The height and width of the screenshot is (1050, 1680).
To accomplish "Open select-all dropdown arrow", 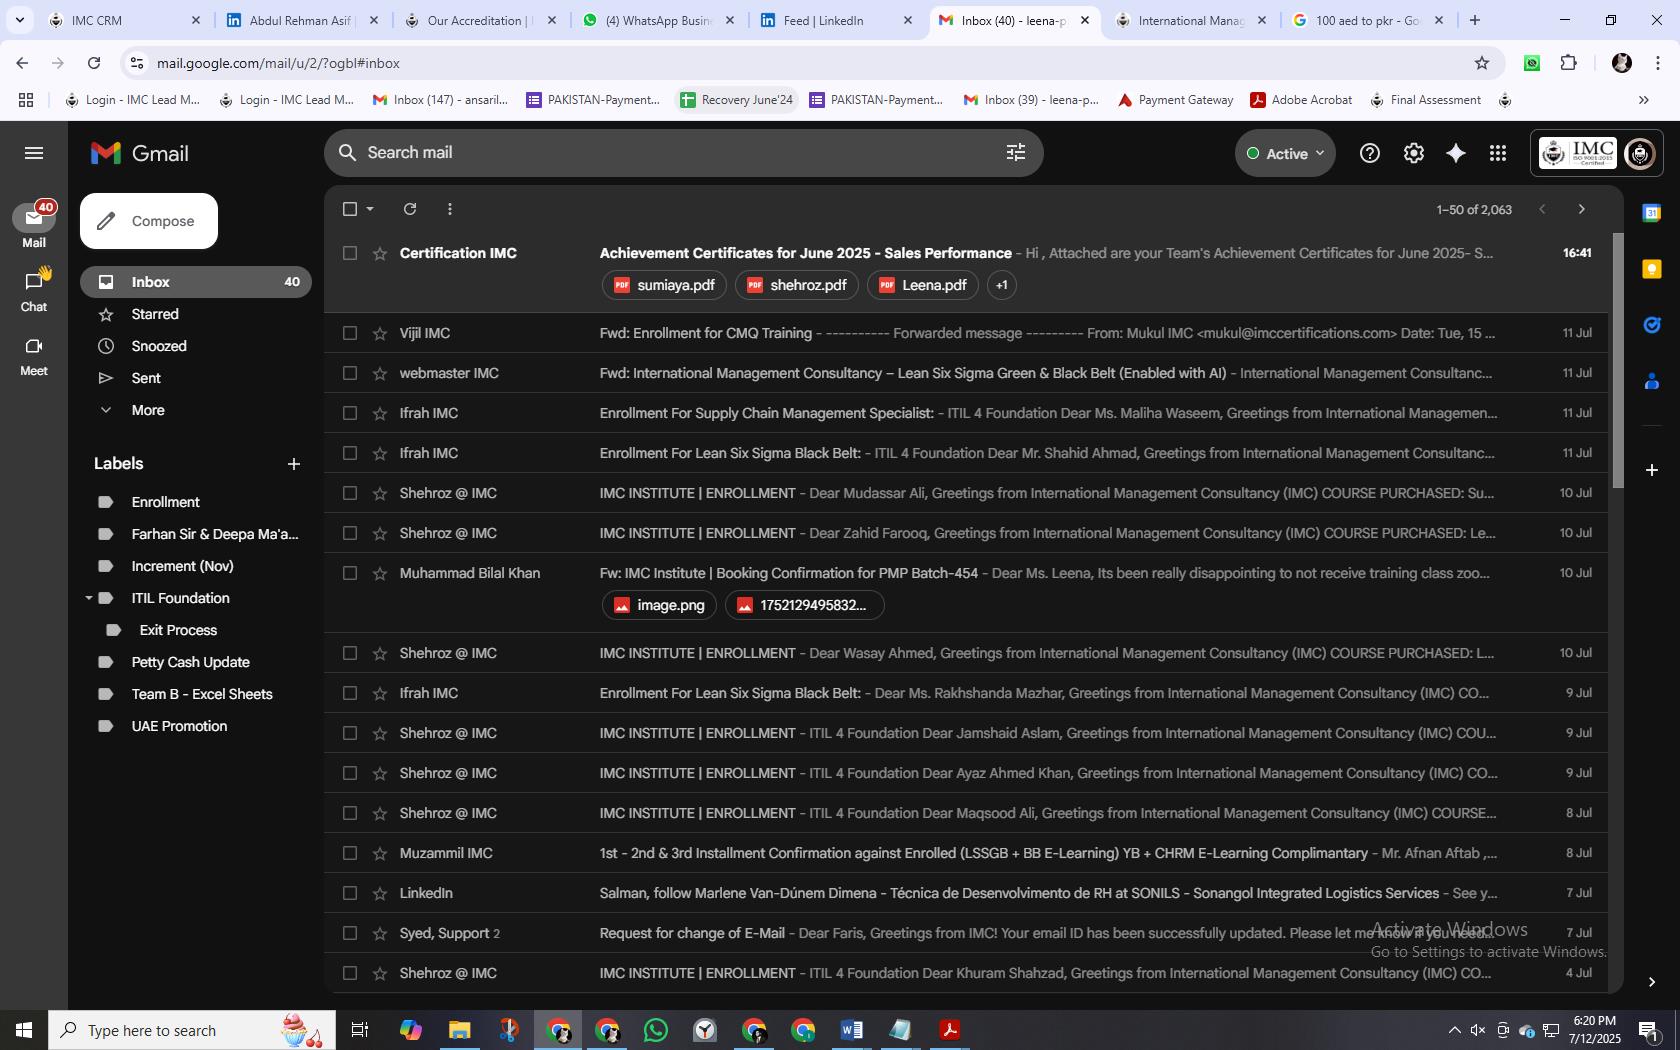I will pyautogui.click(x=370, y=209).
